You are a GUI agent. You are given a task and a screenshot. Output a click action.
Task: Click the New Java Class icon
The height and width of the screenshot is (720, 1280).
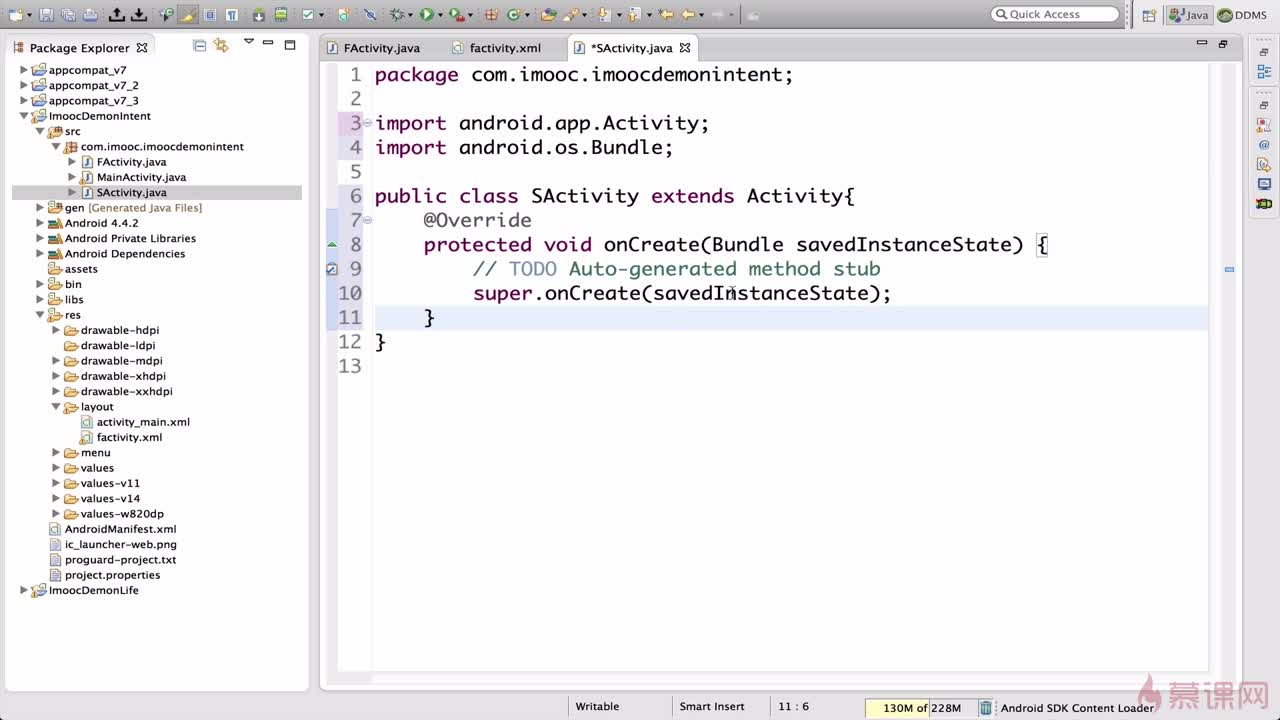[x=514, y=15]
